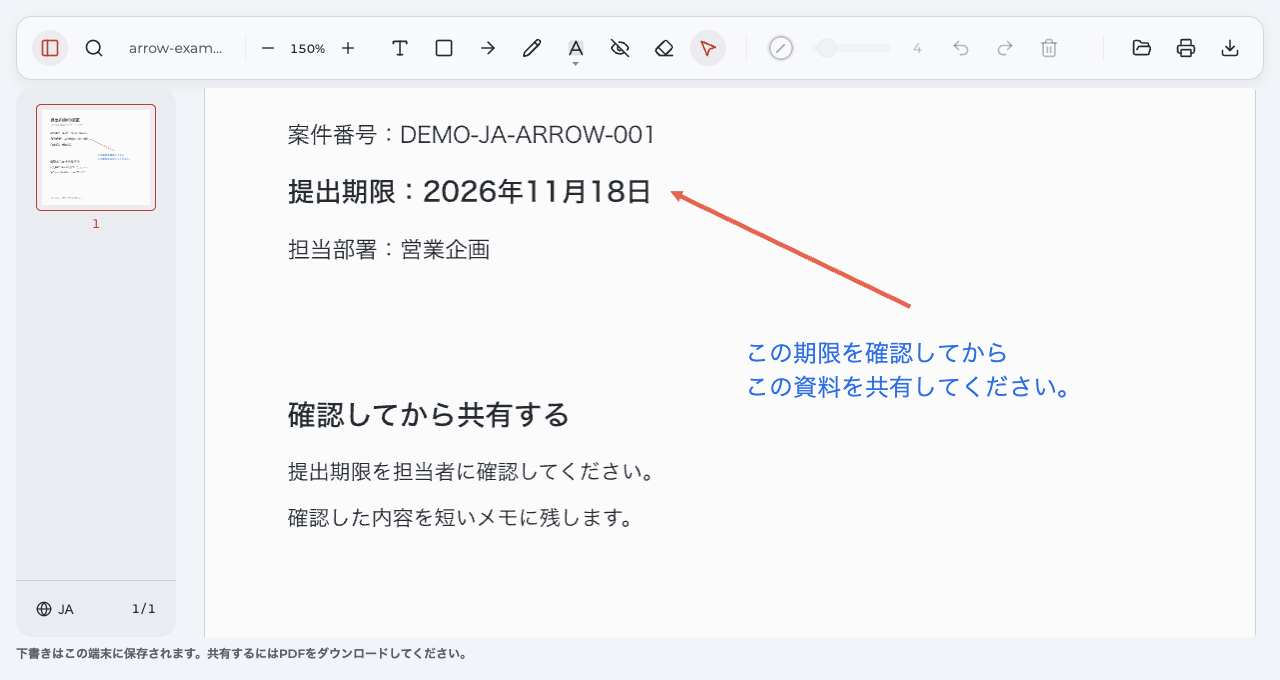Click '提出期限を担当者に確認してください。' text
1280x680 pixels.
[471, 471]
